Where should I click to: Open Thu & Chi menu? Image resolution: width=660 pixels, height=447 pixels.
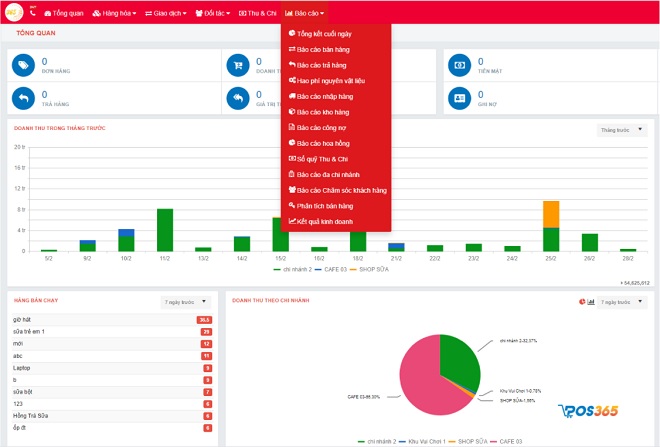(x=258, y=13)
